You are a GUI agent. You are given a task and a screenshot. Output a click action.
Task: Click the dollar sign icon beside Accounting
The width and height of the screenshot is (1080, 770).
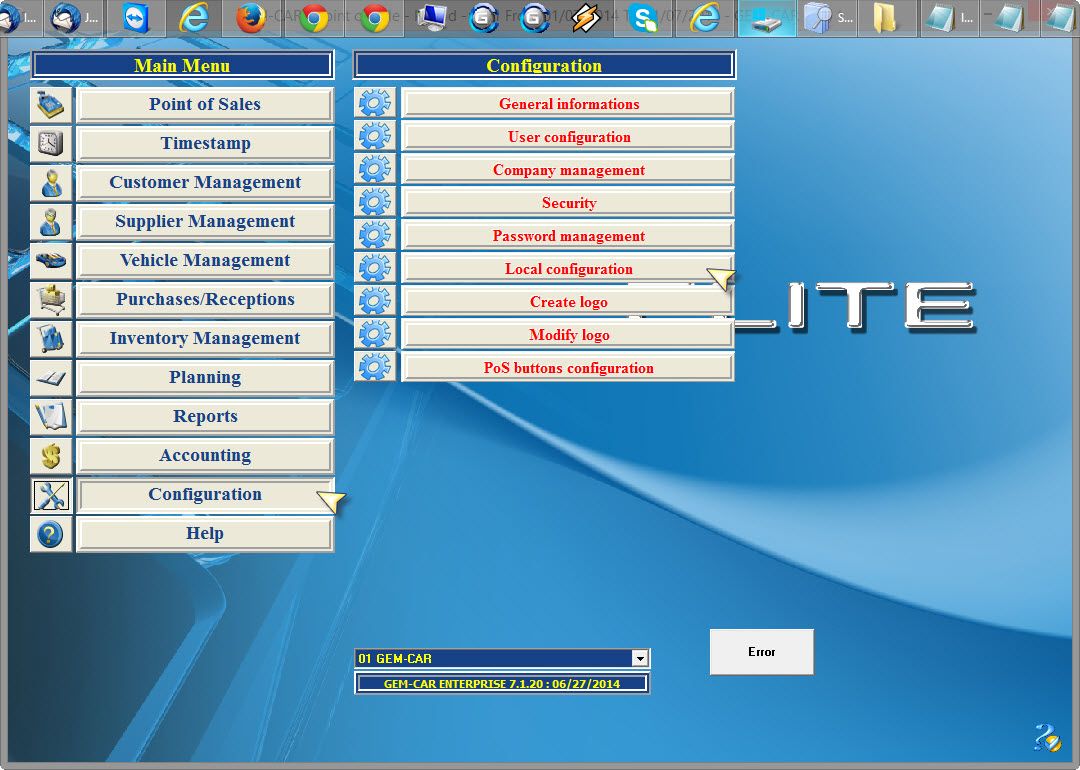51,456
